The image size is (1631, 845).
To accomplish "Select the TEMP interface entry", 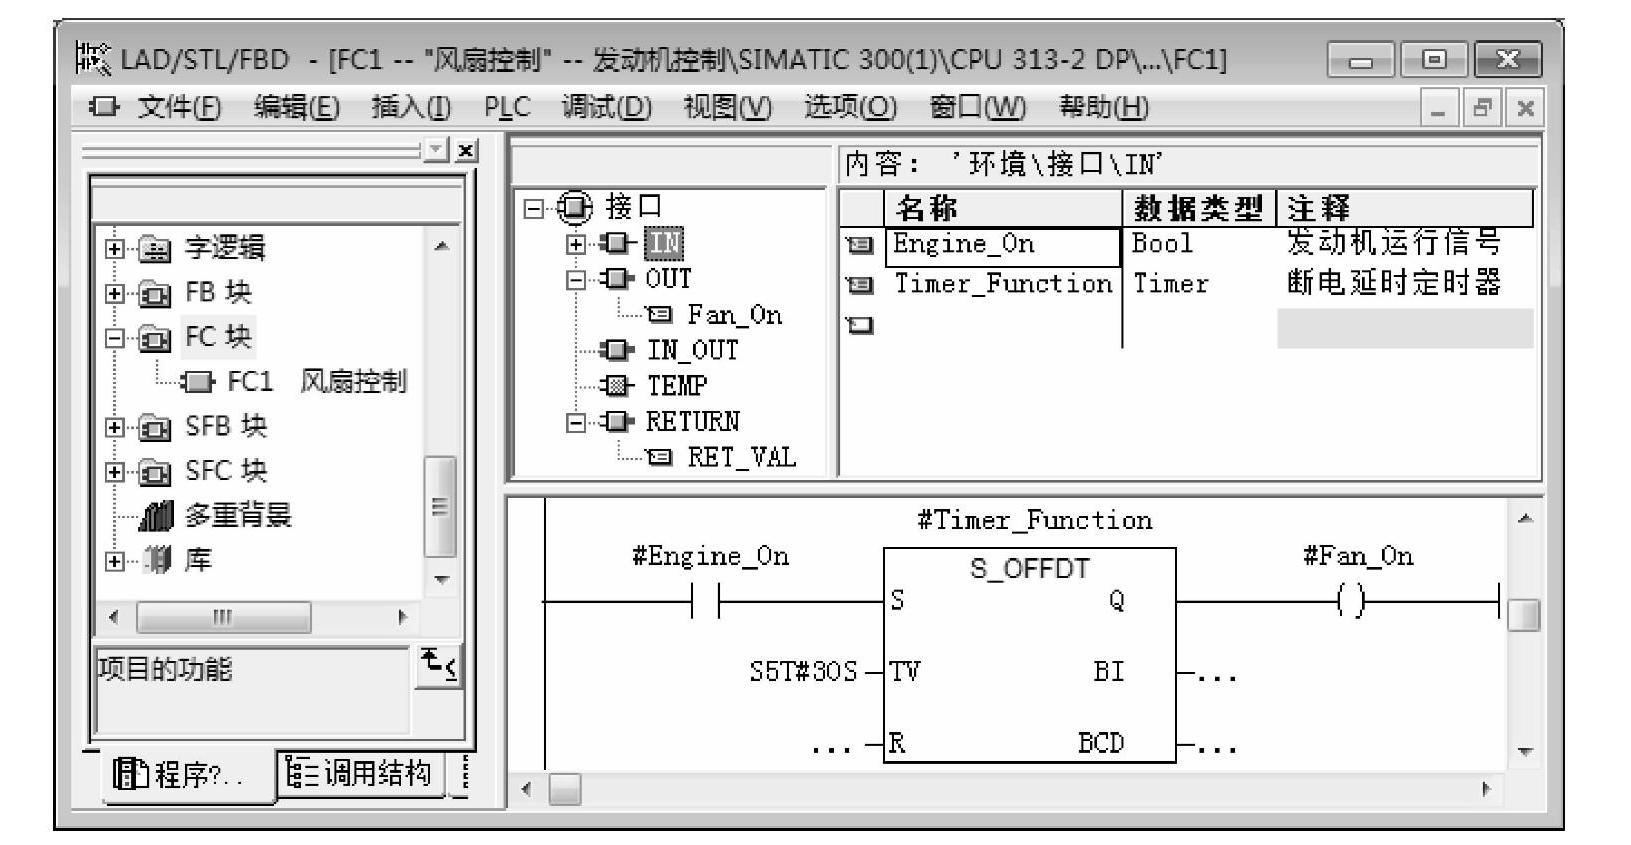I will click(677, 385).
